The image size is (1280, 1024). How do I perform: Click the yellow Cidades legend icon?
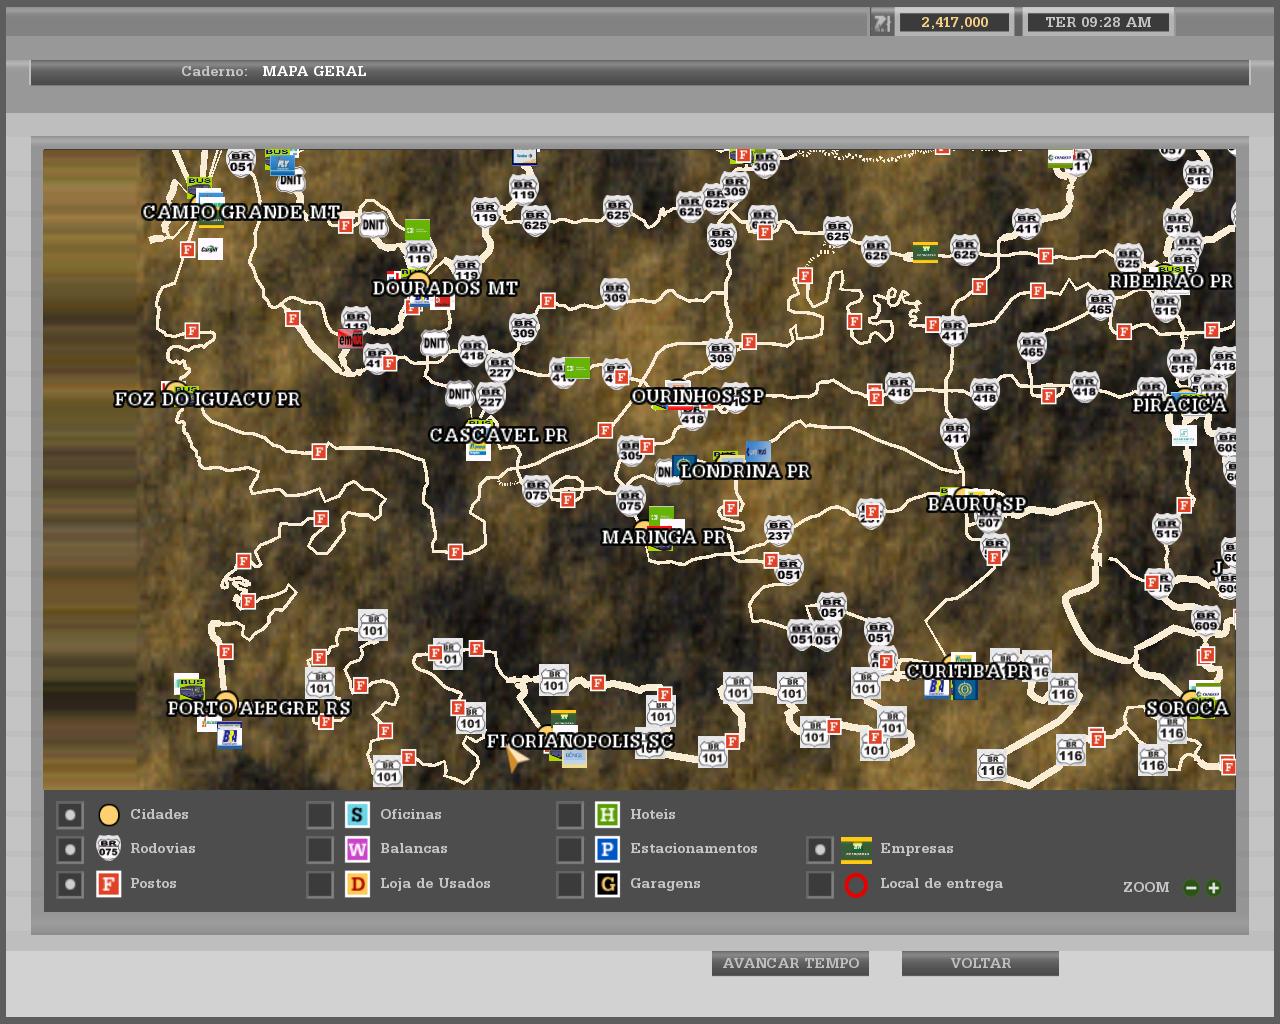click(108, 815)
